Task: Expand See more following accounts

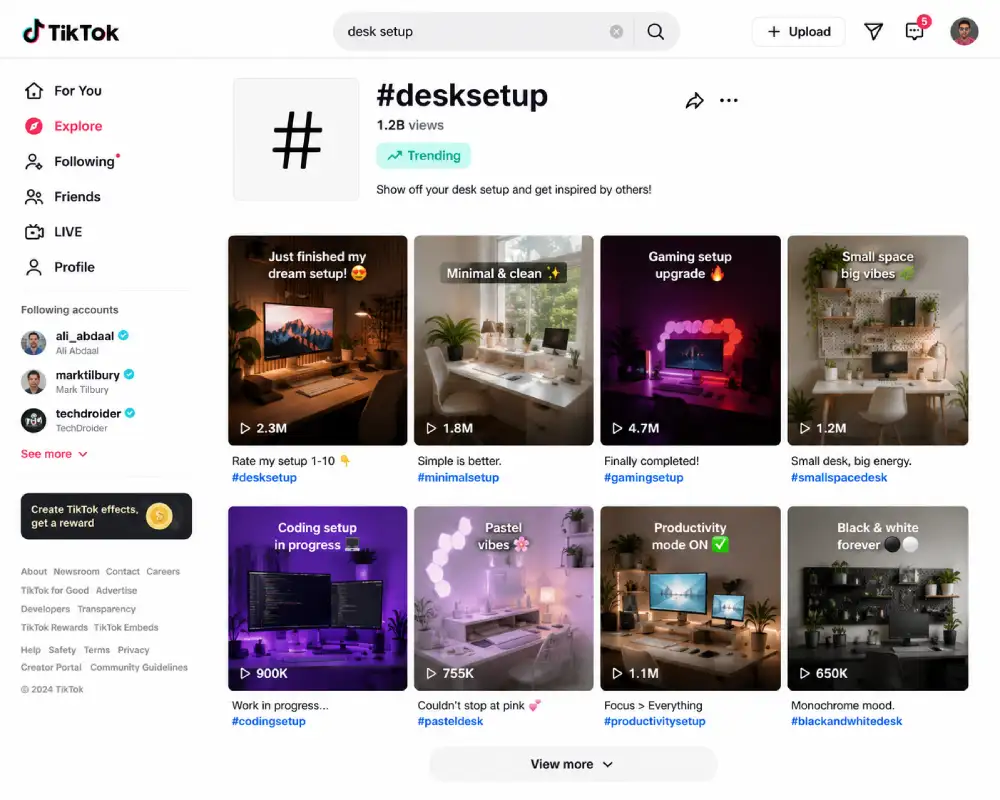Action: [54, 454]
